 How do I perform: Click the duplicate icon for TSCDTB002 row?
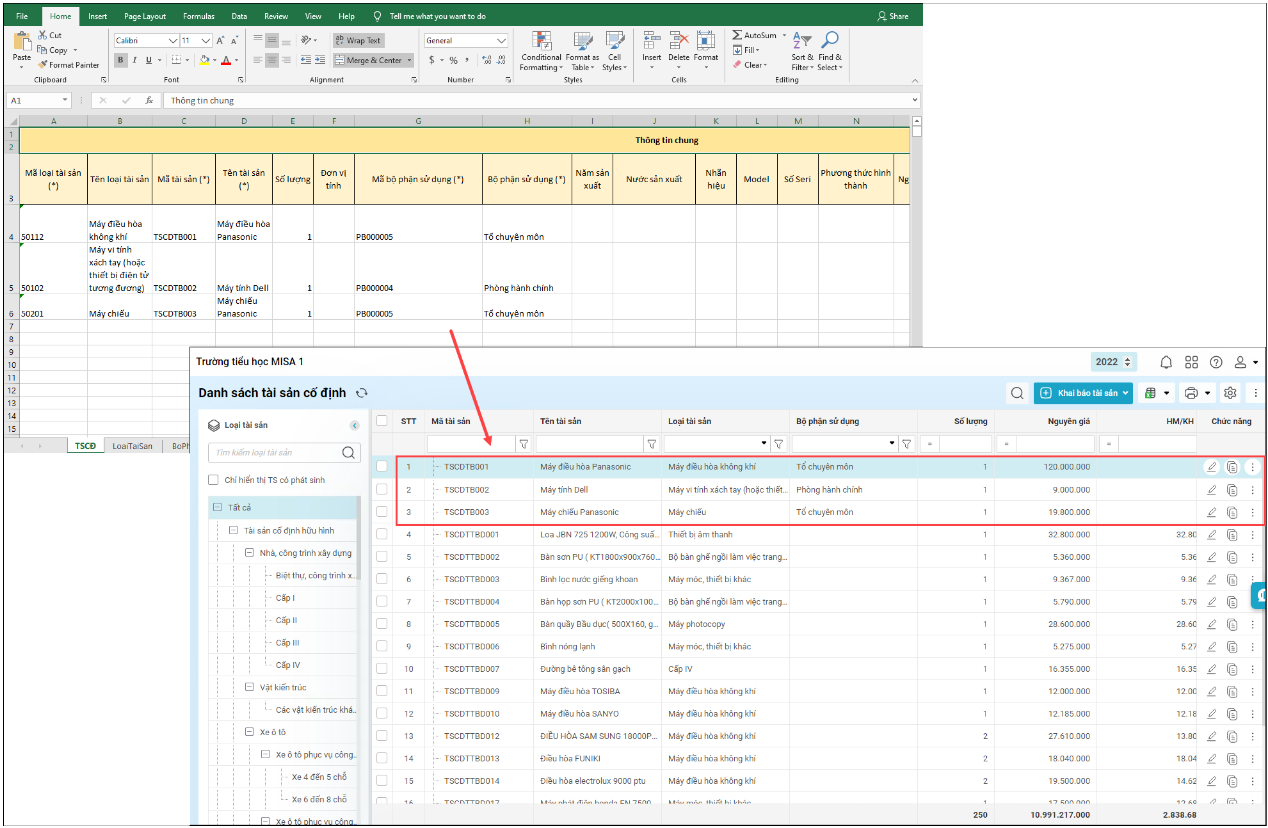(x=1232, y=490)
